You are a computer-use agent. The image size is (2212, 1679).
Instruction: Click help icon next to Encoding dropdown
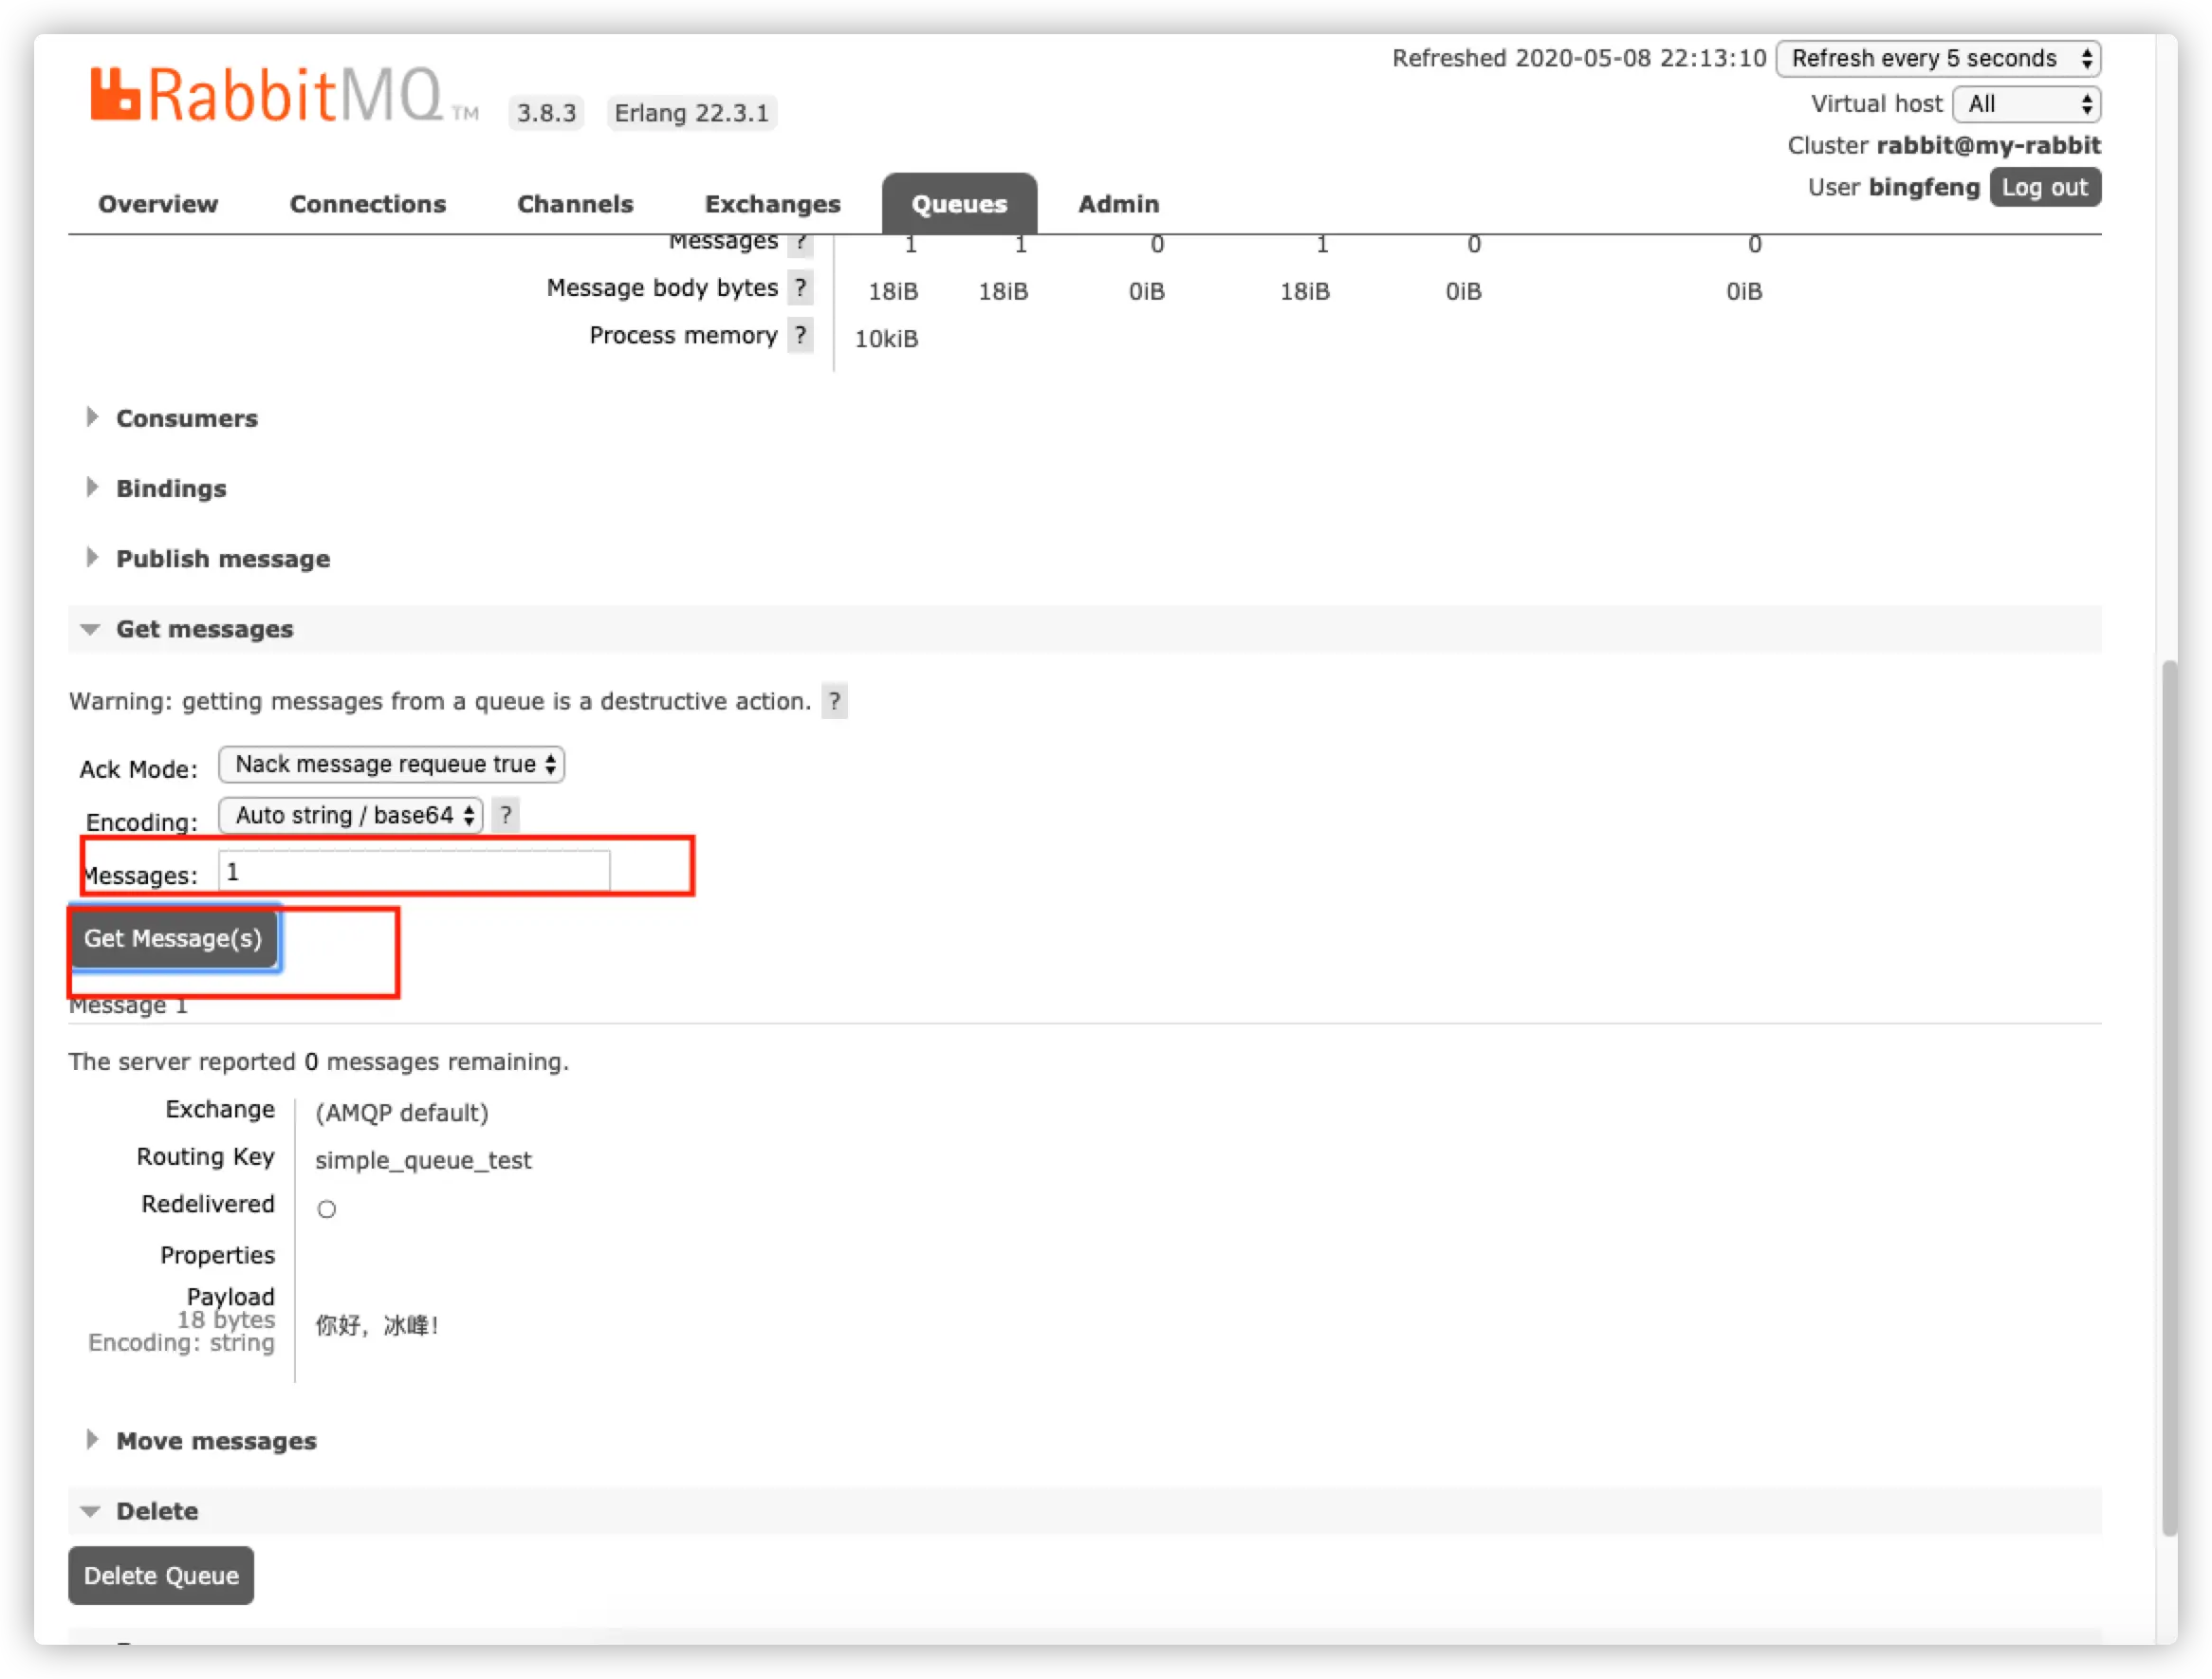coord(506,815)
